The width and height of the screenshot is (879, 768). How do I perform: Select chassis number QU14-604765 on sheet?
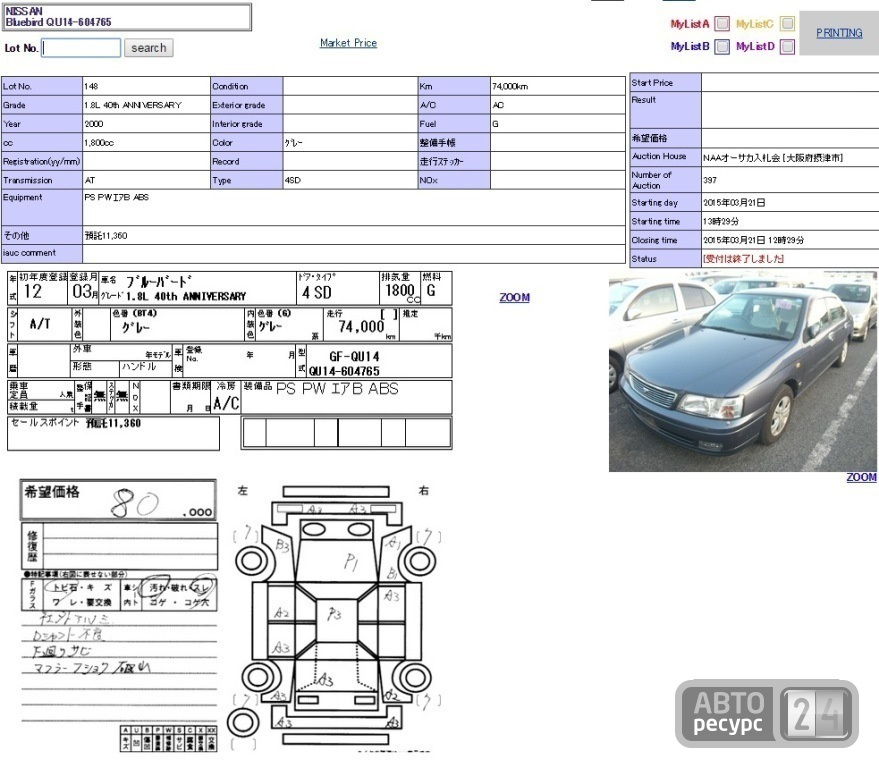344,371
